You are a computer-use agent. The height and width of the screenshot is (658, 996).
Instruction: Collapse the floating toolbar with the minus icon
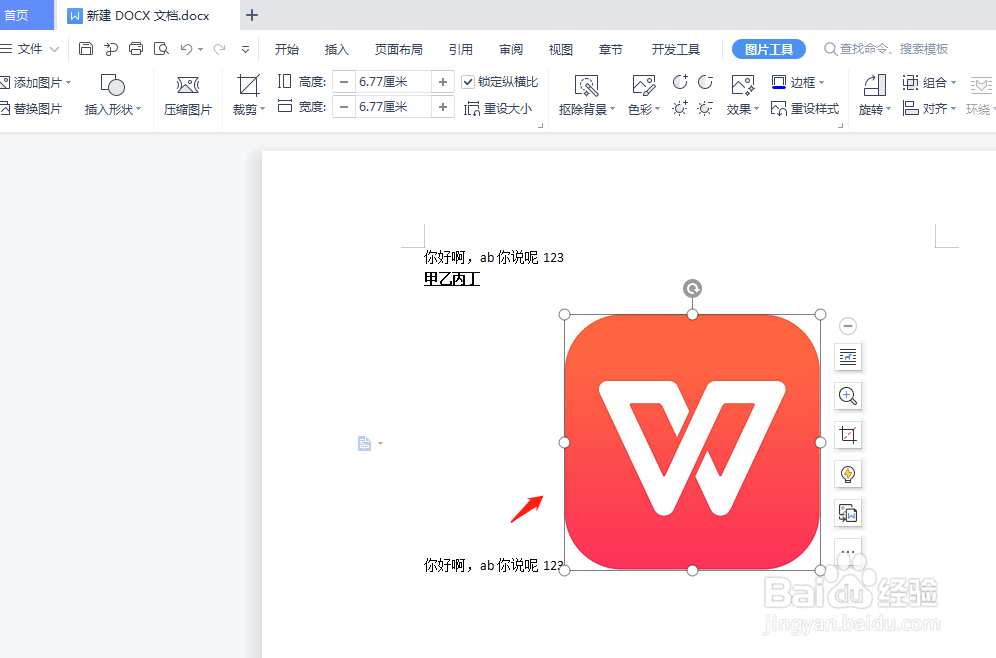coord(847,325)
